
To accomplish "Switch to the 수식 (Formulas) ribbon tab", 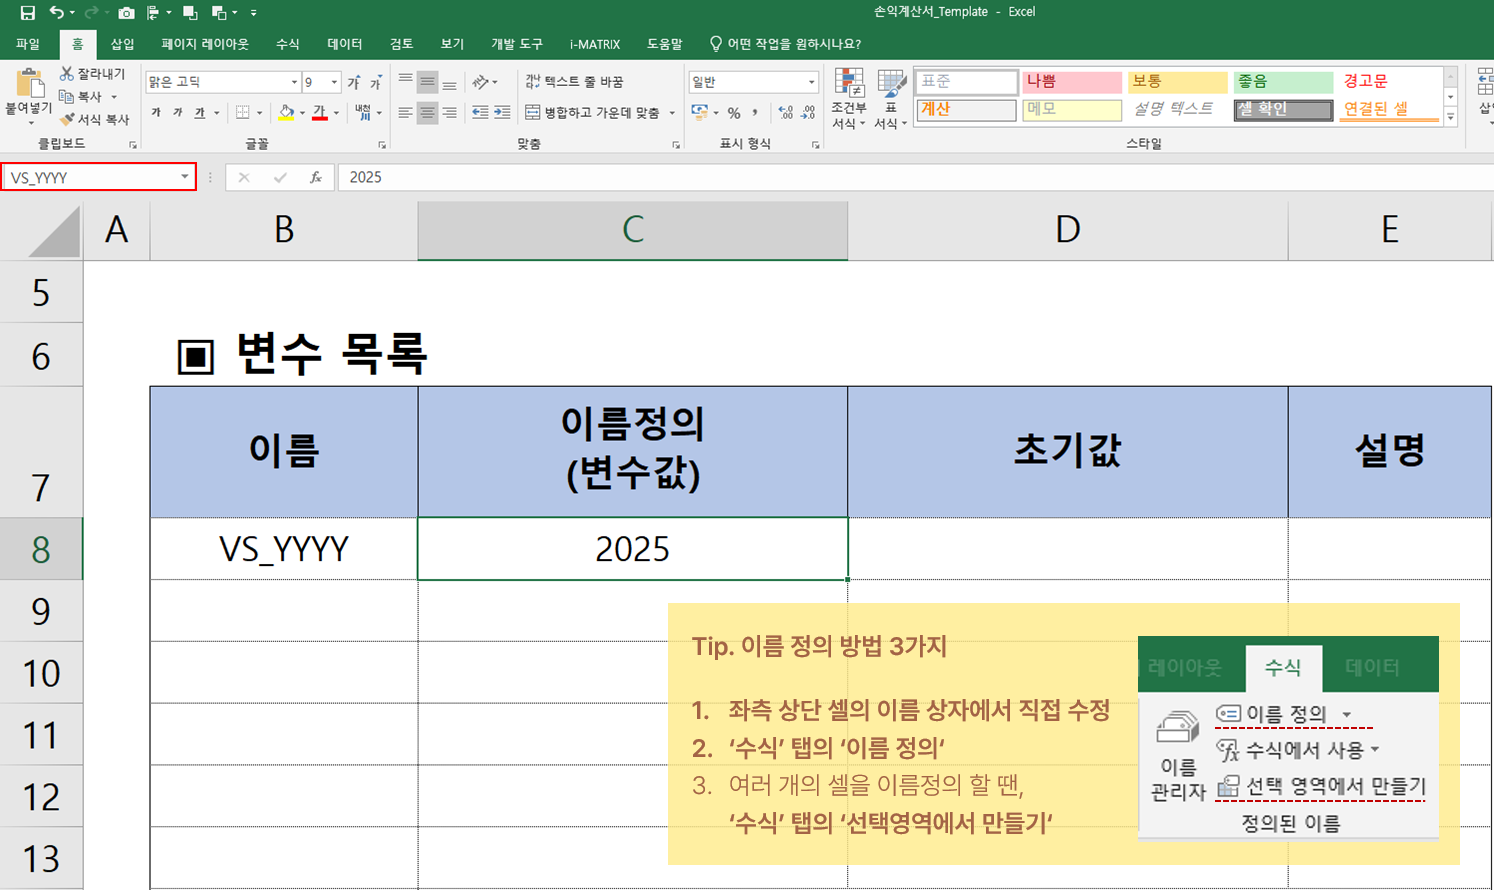I will tap(287, 44).
